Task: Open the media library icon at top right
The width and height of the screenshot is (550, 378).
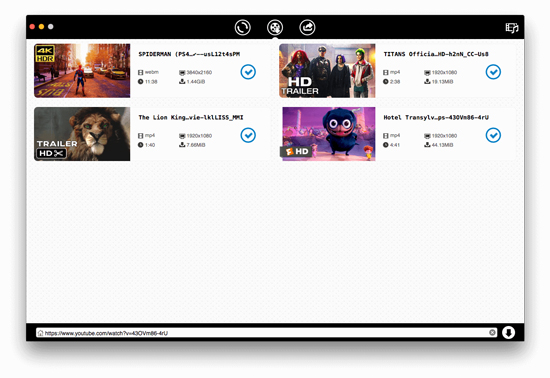Action: point(512,28)
